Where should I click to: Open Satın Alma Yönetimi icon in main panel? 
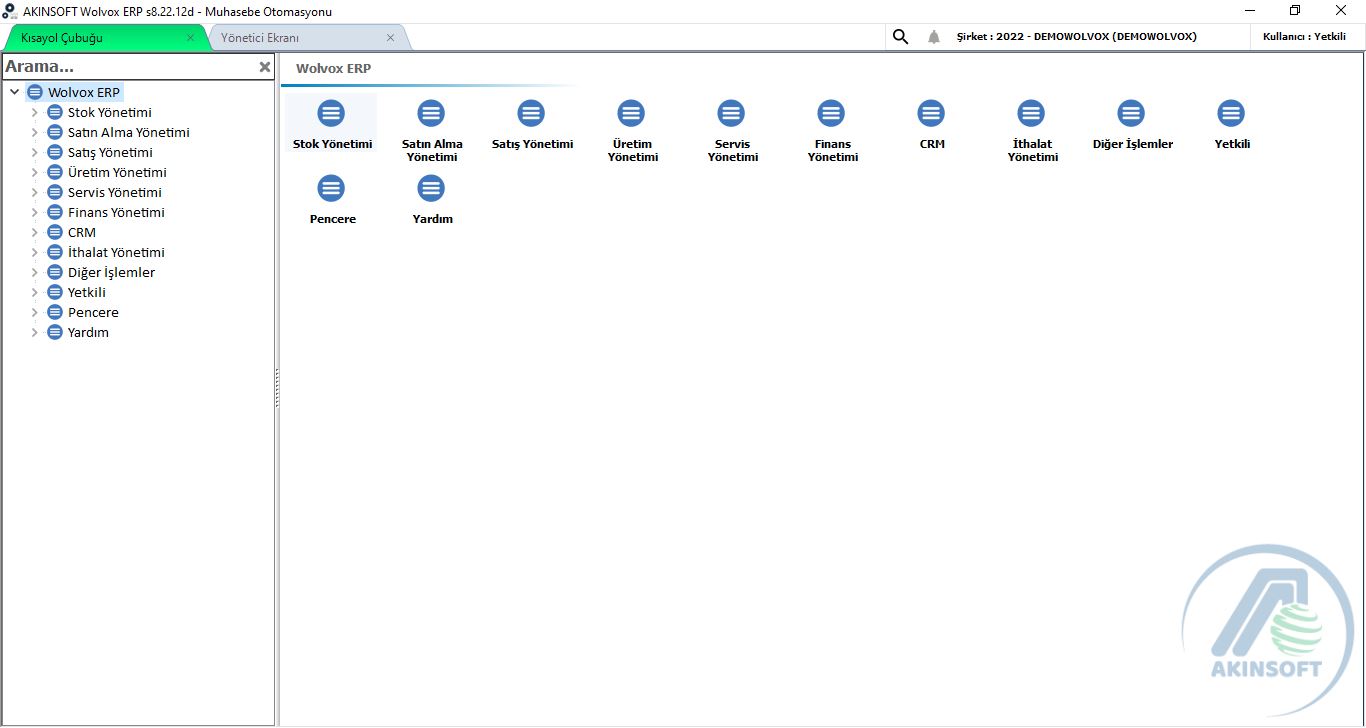[431, 113]
